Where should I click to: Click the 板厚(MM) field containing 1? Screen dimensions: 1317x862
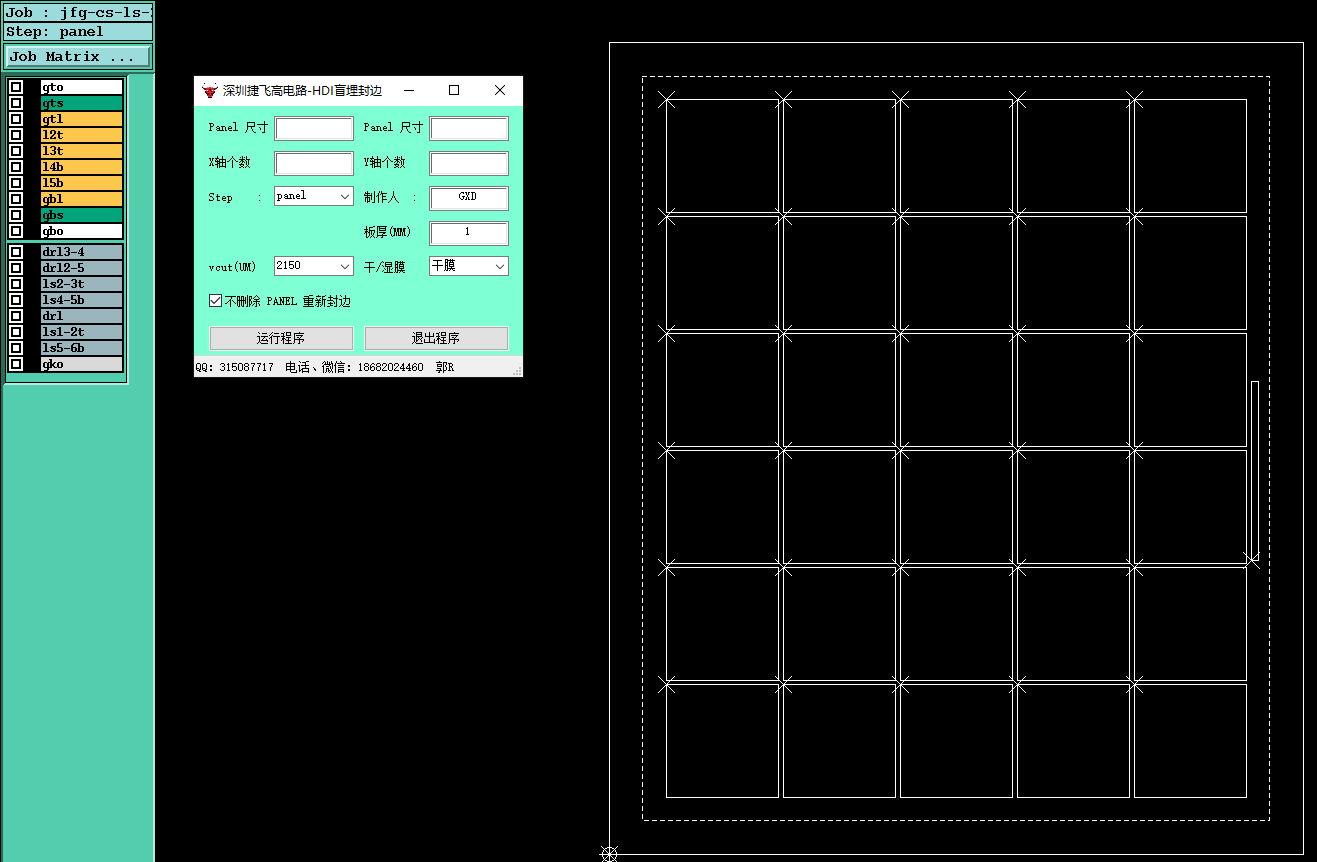tap(469, 233)
